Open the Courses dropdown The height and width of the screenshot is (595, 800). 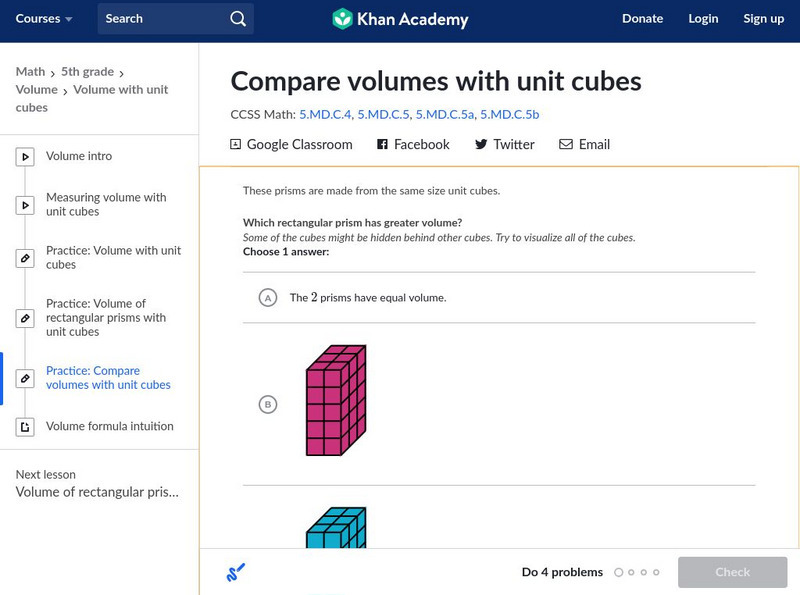[45, 19]
